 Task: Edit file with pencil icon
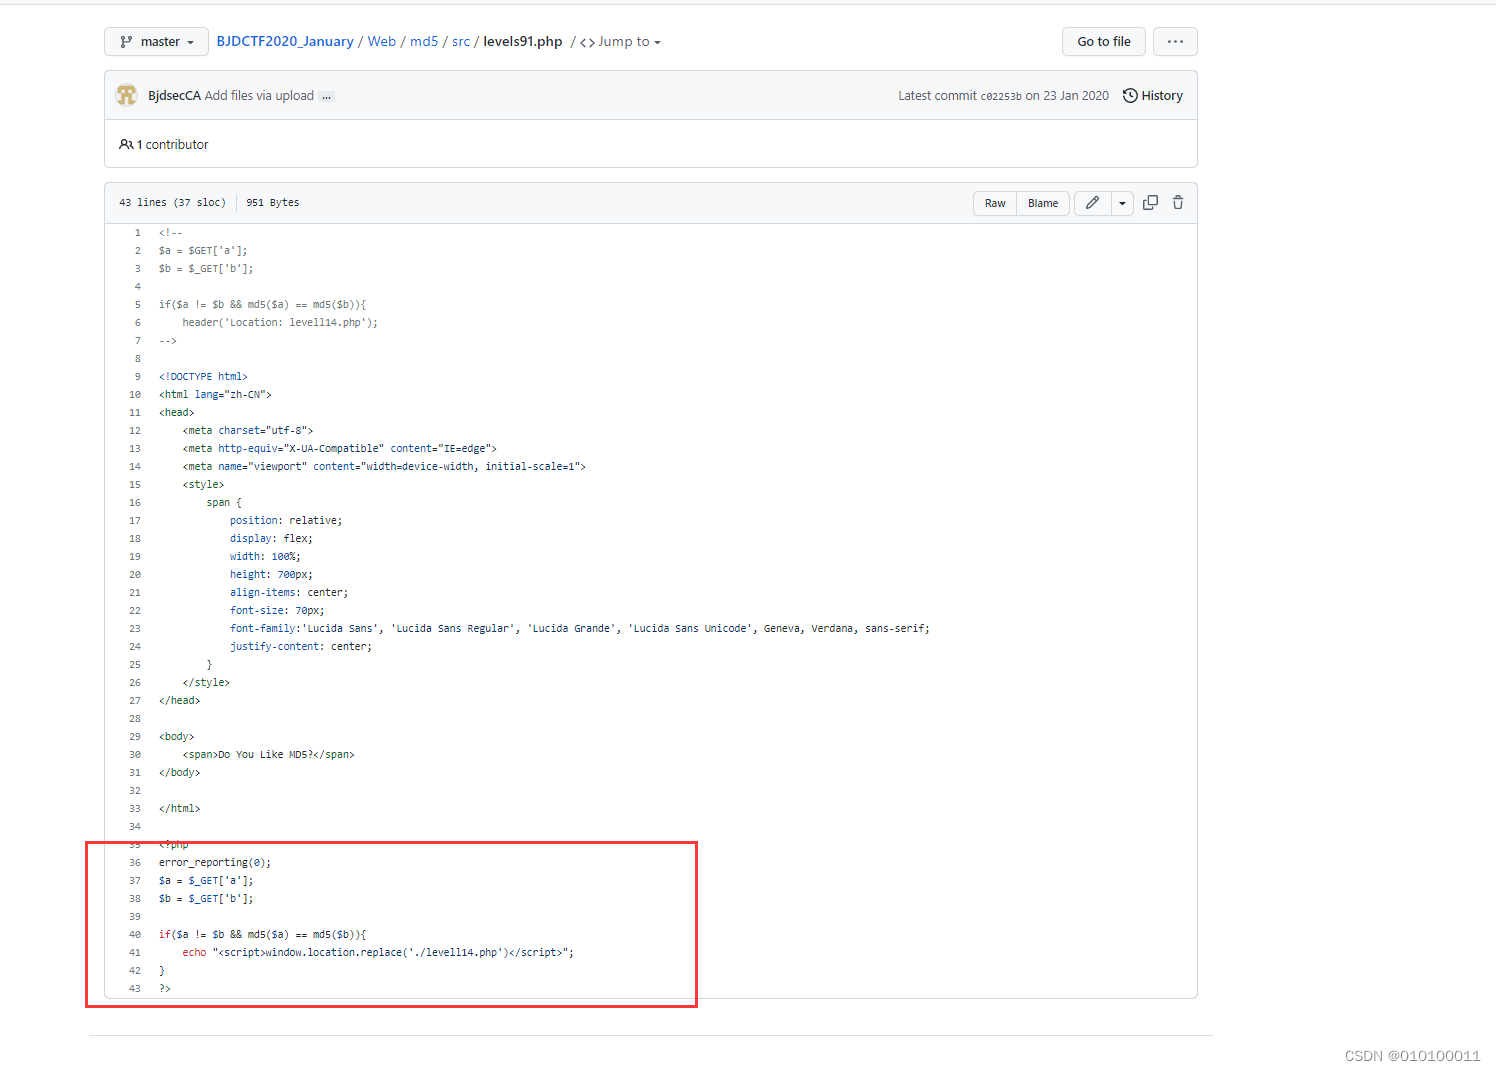click(x=1092, y=203)
